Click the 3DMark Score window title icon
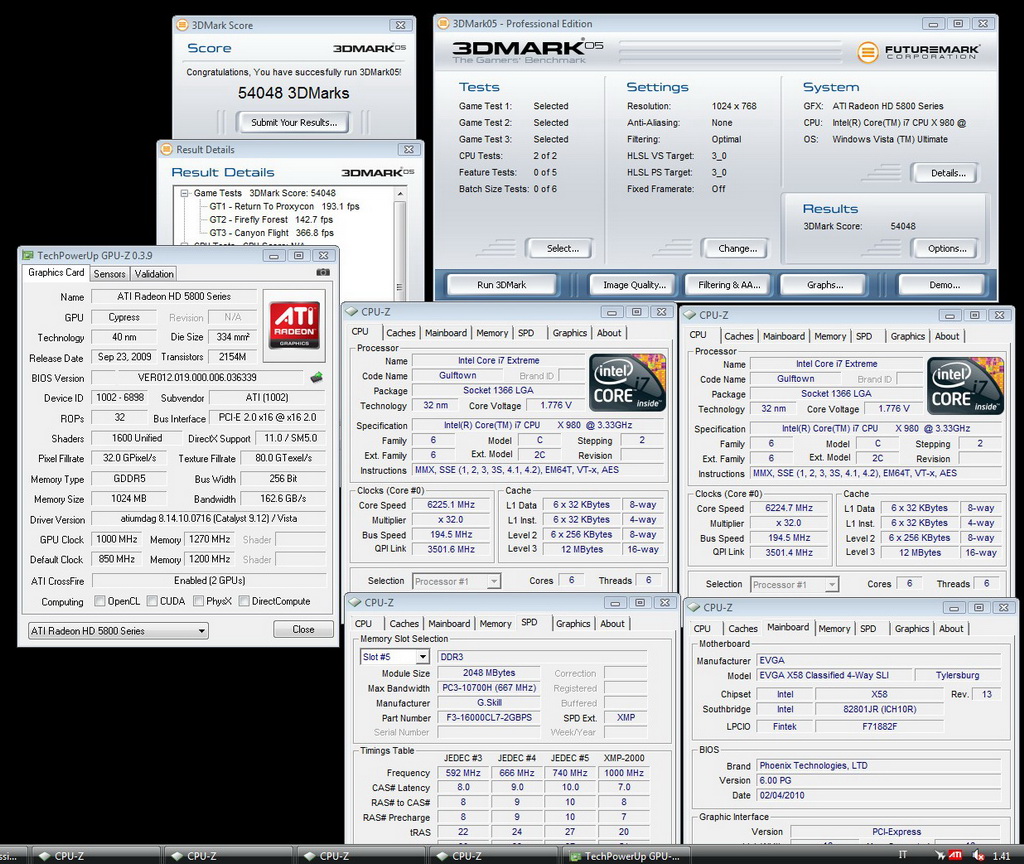Image resolution: width=1024 pixels, height=864 pixels. (183, 25)
